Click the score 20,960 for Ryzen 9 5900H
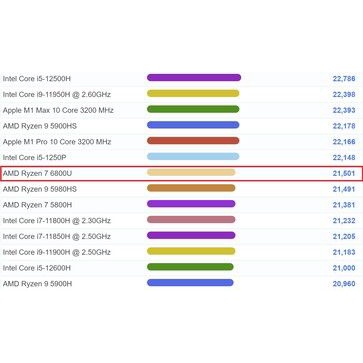Image resolution: width=363 pixels, height=363 pixels. click(x=344, y=284)
